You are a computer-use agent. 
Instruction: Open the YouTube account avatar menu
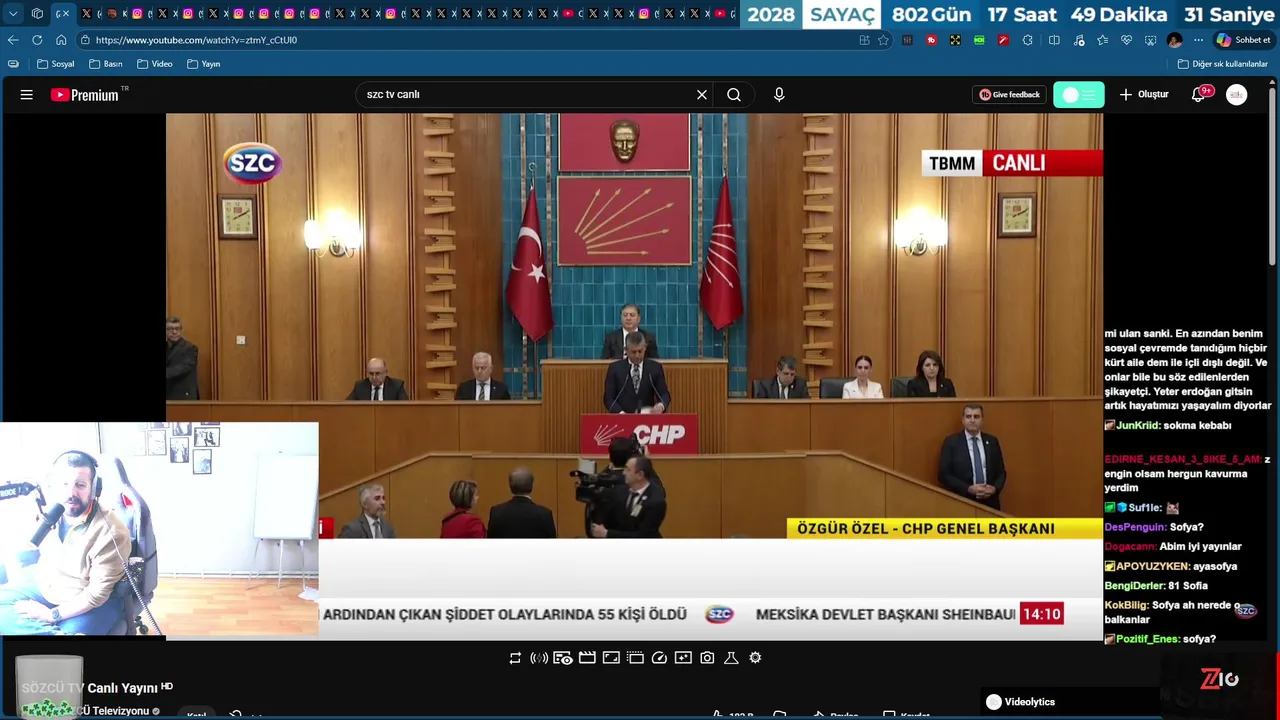tap(1237, 95)
